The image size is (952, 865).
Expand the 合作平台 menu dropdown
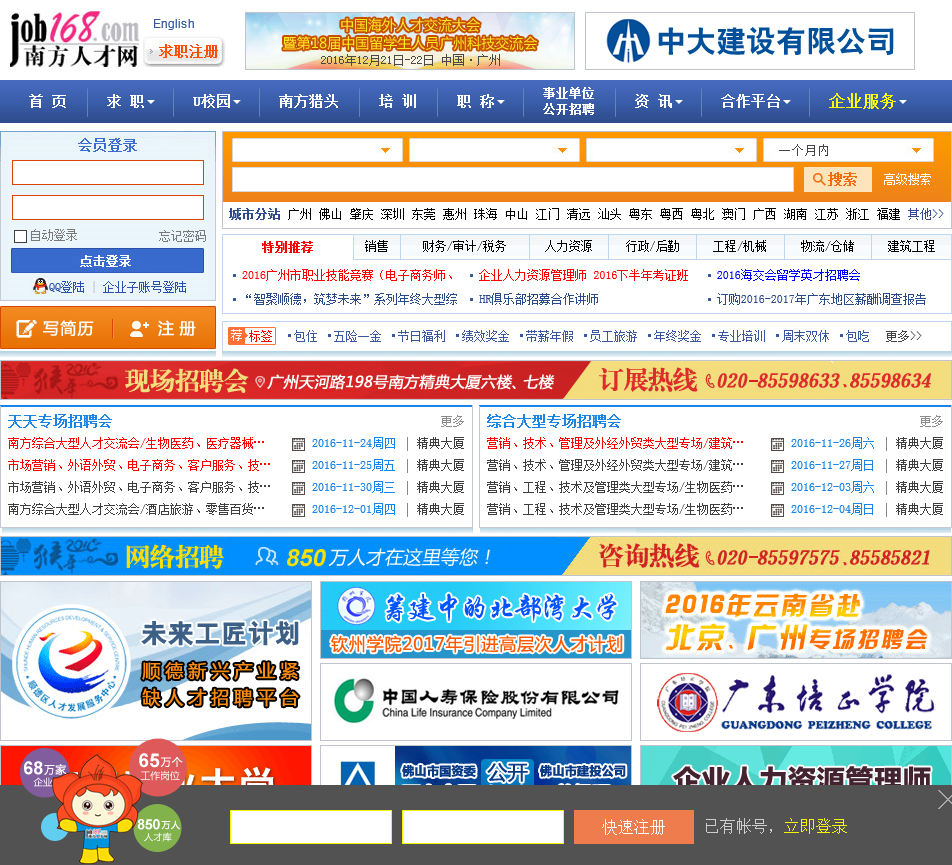click(x=755, y=101)
